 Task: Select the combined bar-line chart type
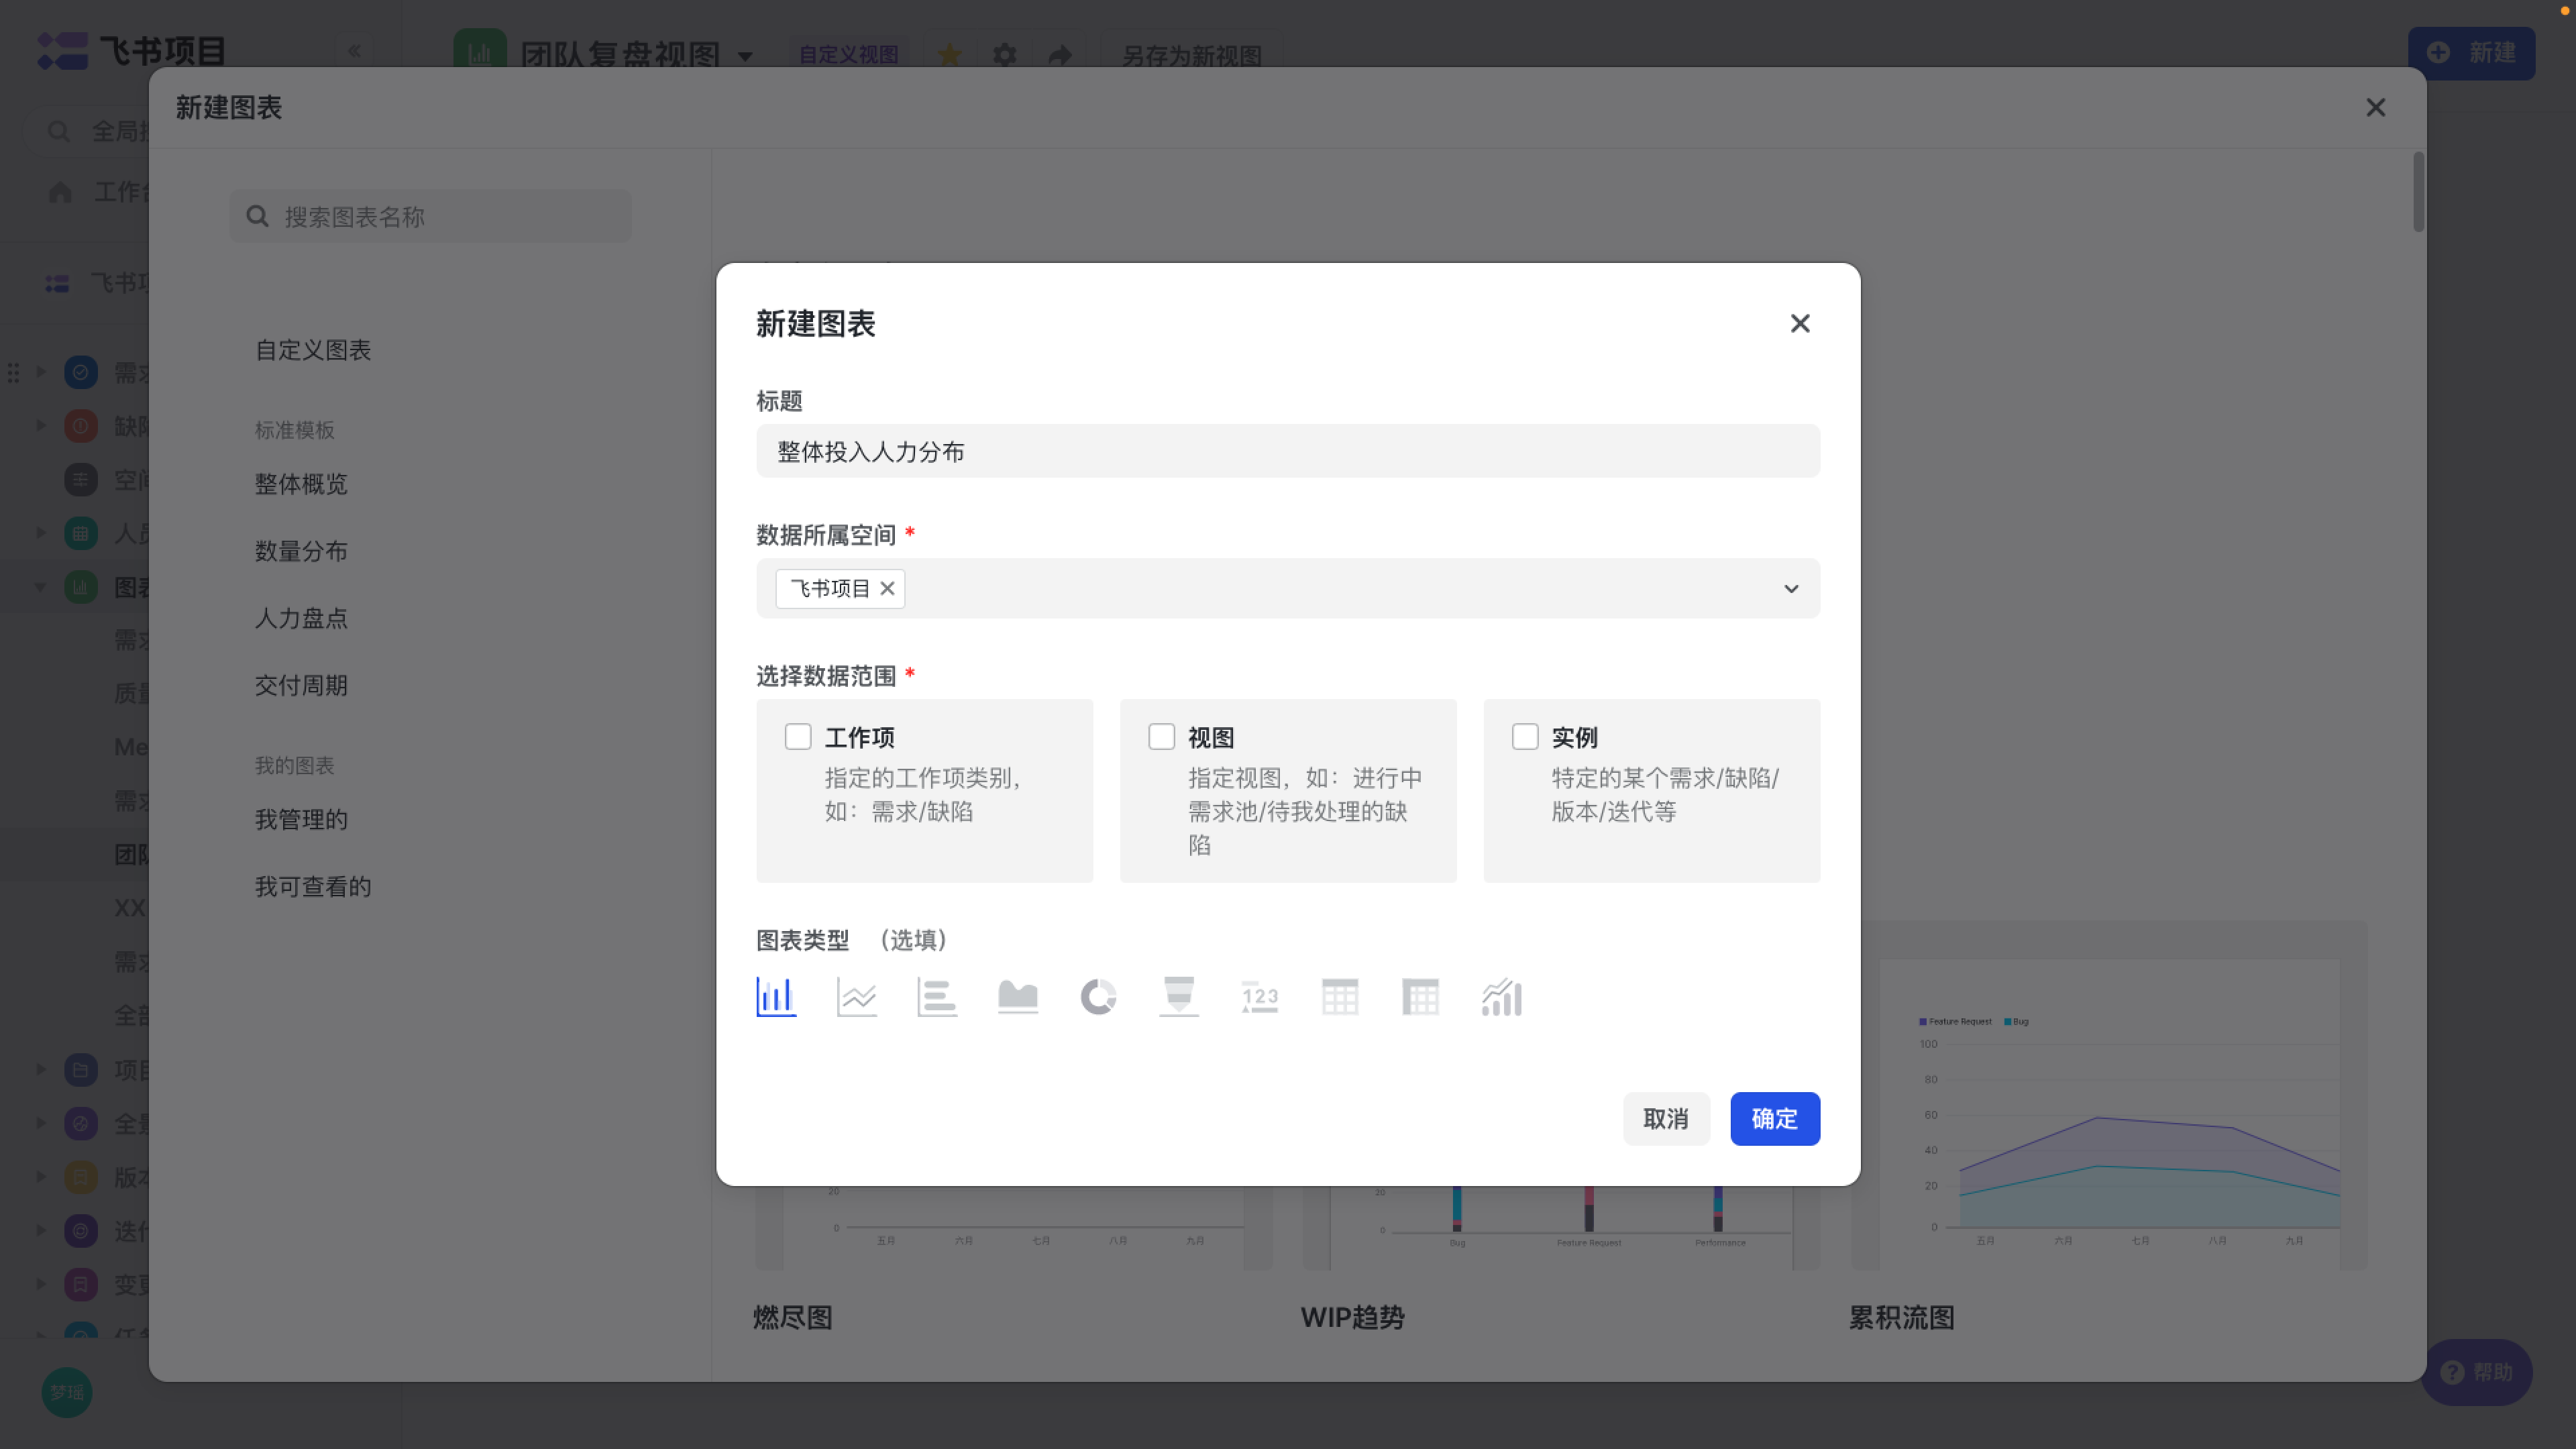(x=1502, y=997)
